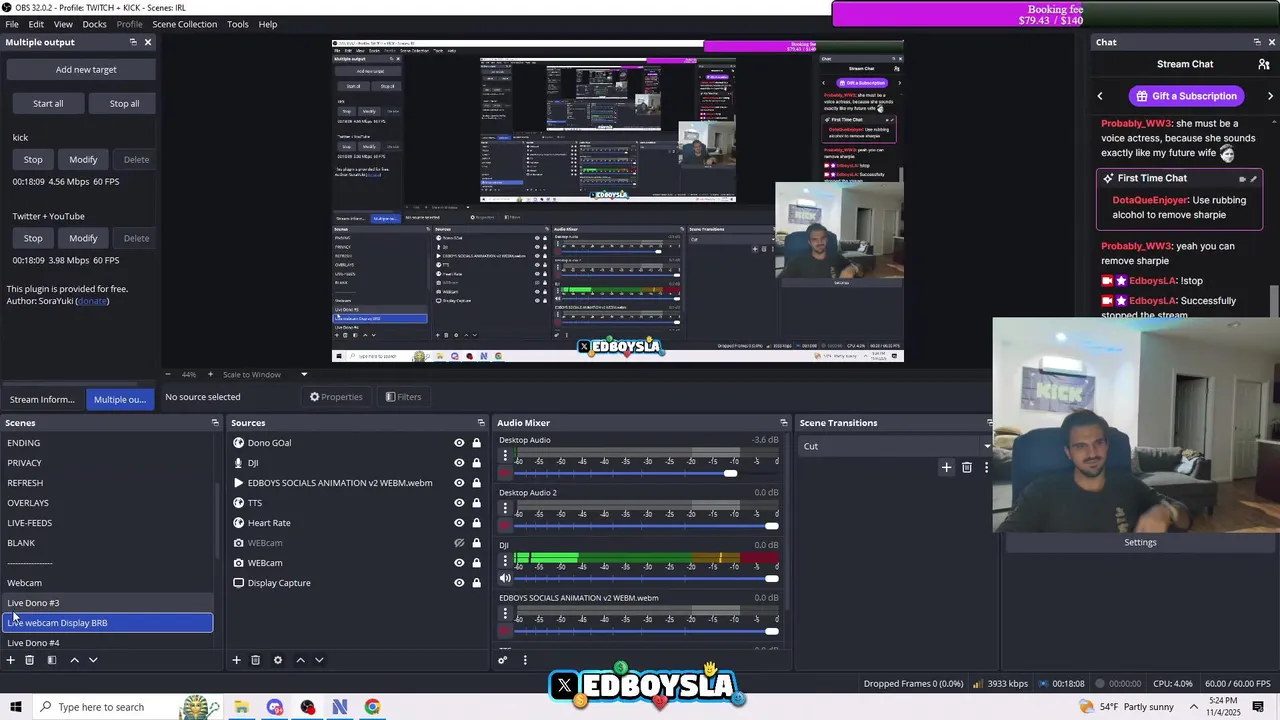
Task: Open Desktop Audio options three-dot menu
Action: point(505,456)
